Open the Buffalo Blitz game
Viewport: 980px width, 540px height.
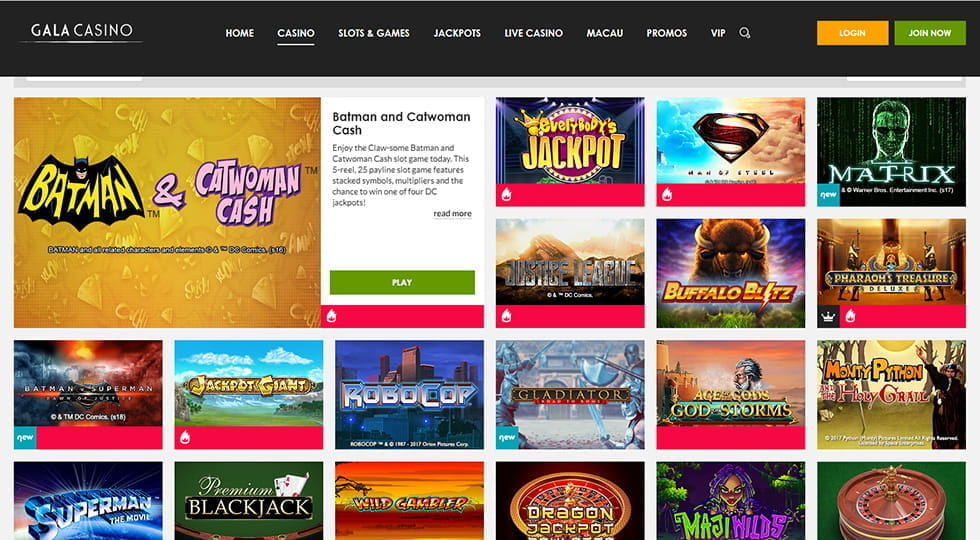pyautogui.click(x=731, y=273)
